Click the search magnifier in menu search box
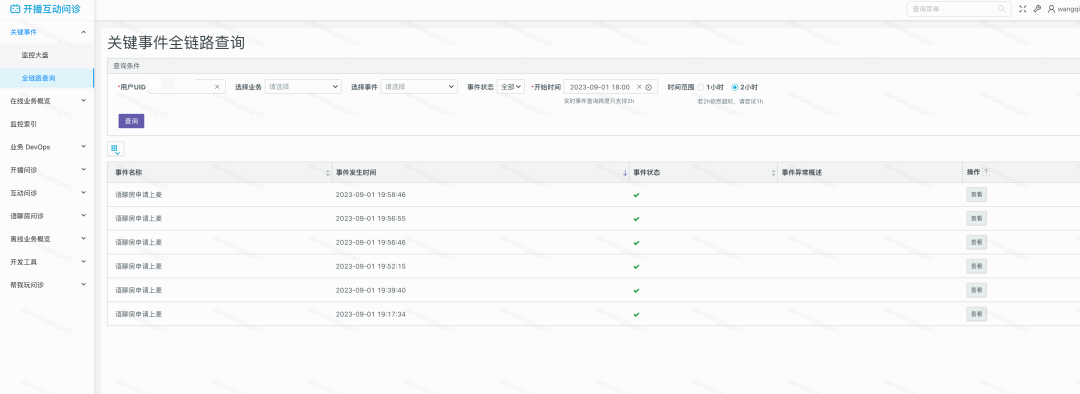Screen dimensions: 1080x394 pos(1001,9)
